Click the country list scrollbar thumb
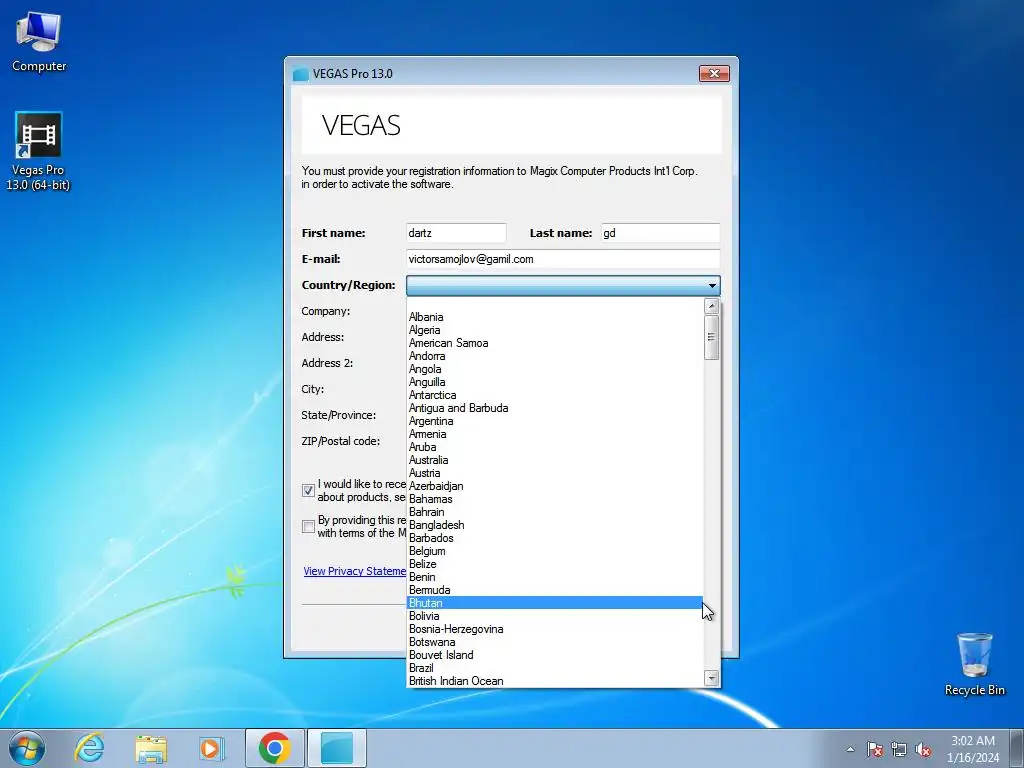 [712, 337]
